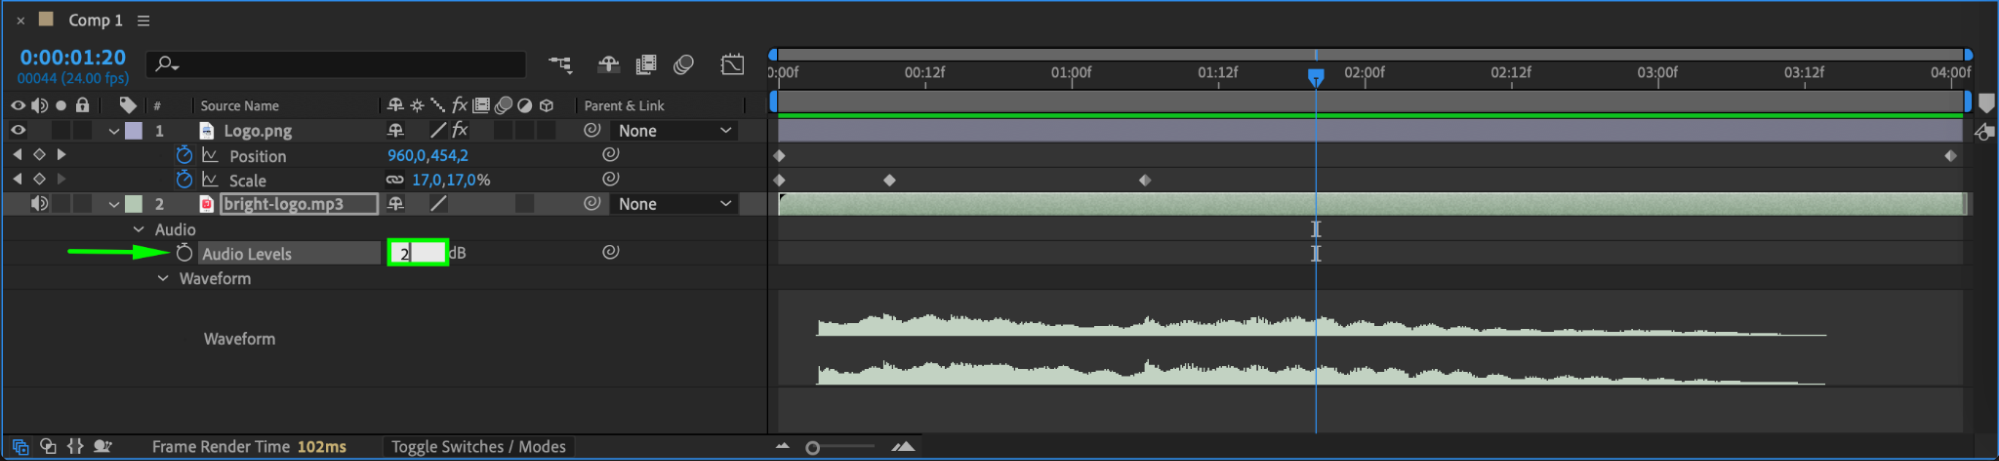Open Parent dropdown for bright-logo.mp3
The width and height of the screenshot is (1999, 461).
(674, 204)
